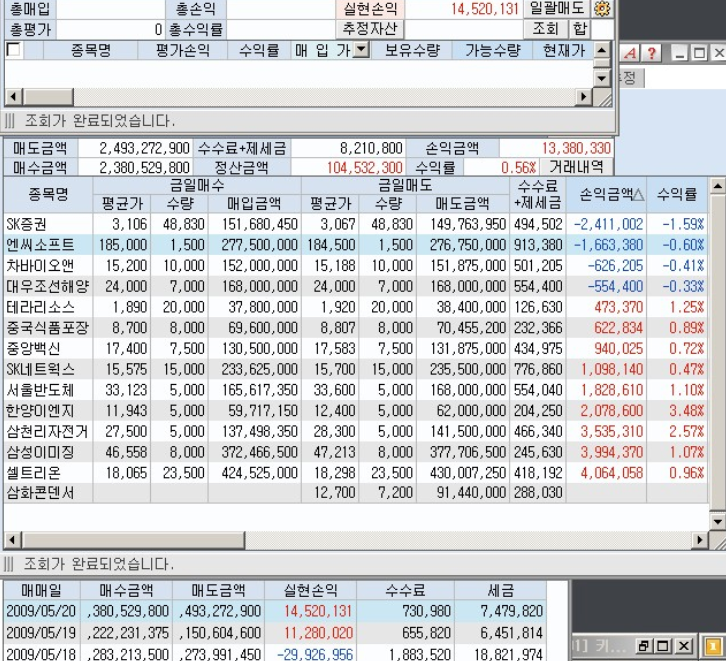Image resolution: width=726 pixels, height=661 pixels.
Task: Click the 2009/05/20 trade date row
Action: point(275,611)
